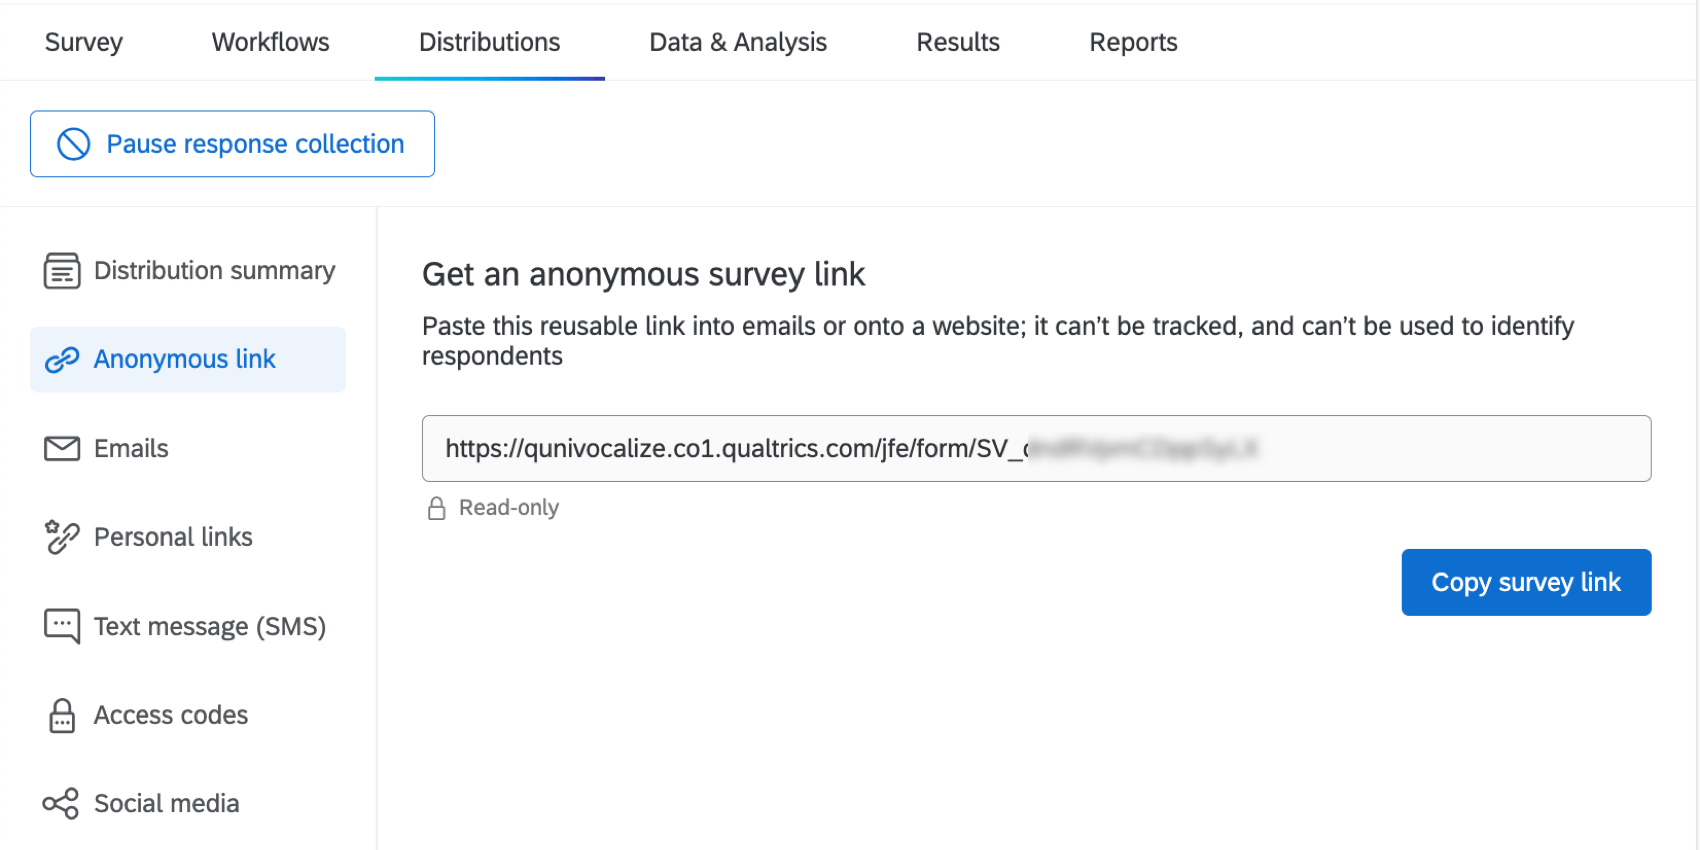Switch to the Reports tab
This screenshot has width=1700, height=850.
click(1132, 42)
